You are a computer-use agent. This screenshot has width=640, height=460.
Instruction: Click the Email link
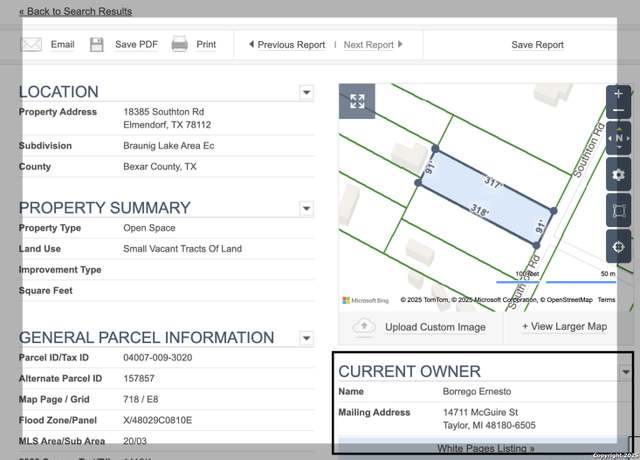[62, 44]
